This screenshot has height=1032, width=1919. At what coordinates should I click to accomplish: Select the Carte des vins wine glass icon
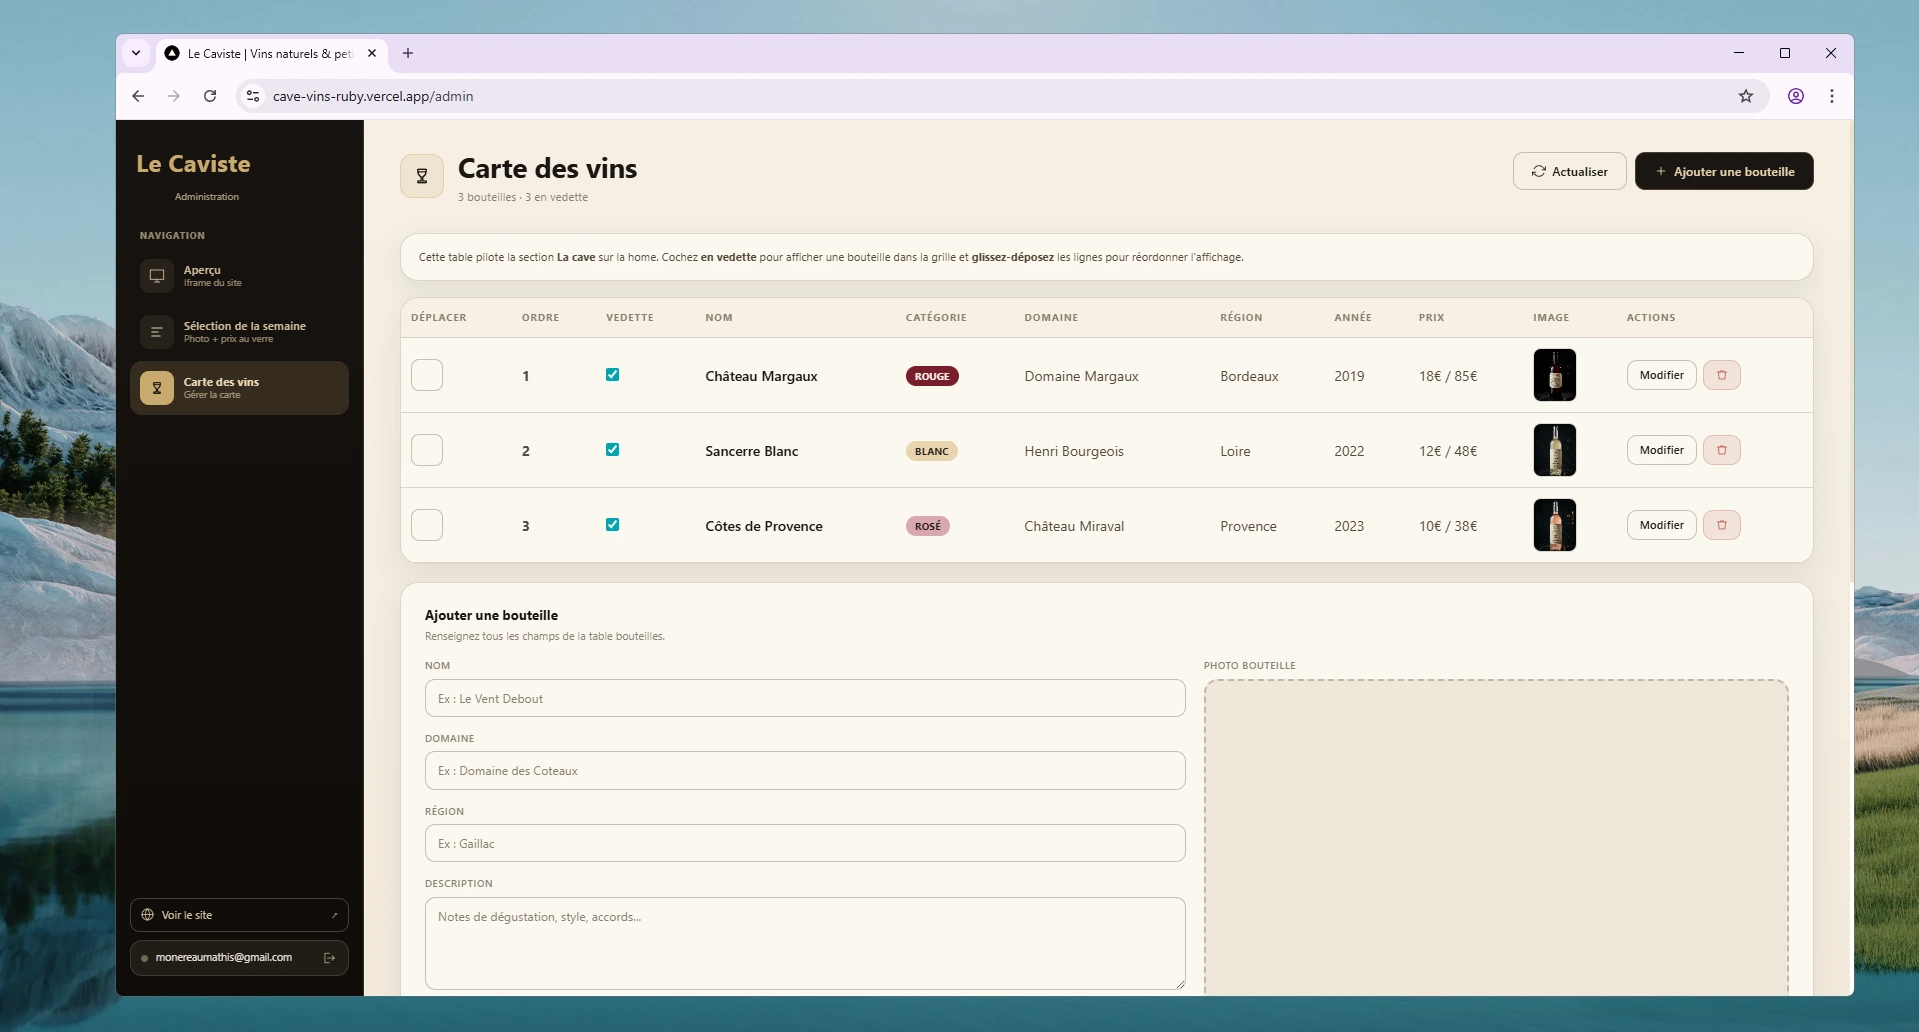tap(157, 387)
